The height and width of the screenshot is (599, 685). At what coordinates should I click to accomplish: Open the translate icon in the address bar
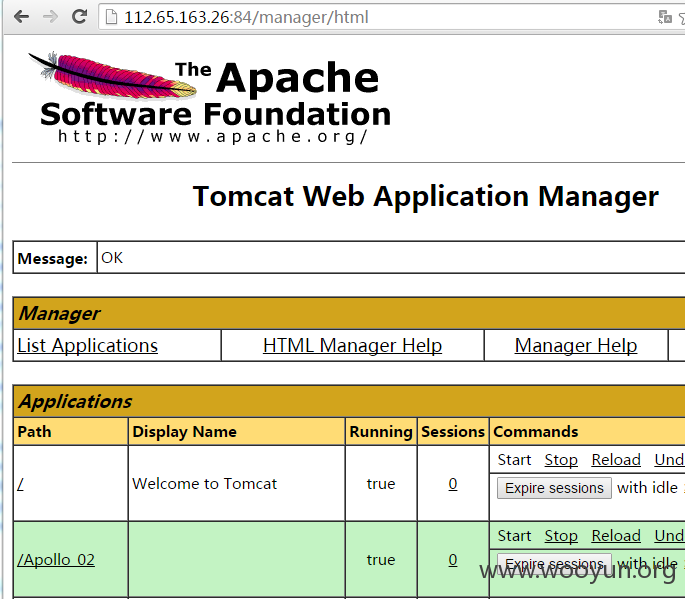(x=664, y=17)
